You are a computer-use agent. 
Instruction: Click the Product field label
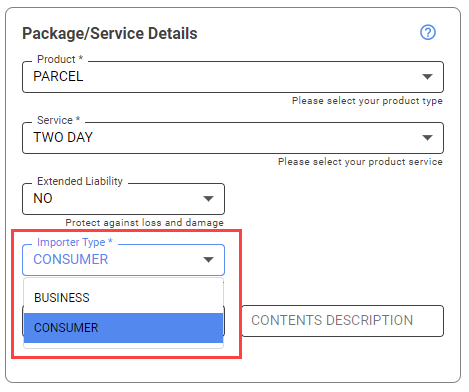(x=60, y=59)
